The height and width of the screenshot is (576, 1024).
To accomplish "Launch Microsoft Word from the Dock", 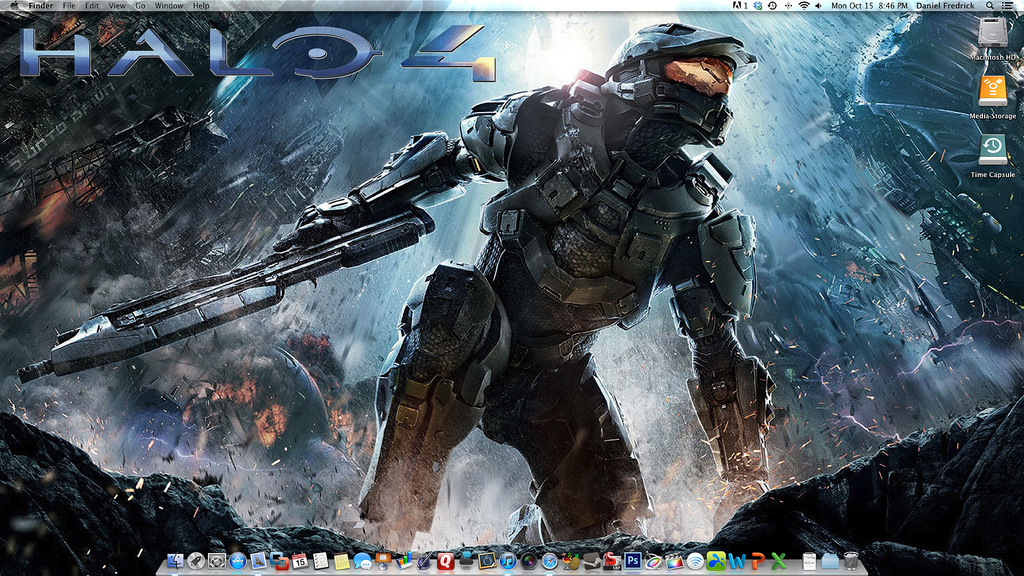I will (x=737, y=561).
